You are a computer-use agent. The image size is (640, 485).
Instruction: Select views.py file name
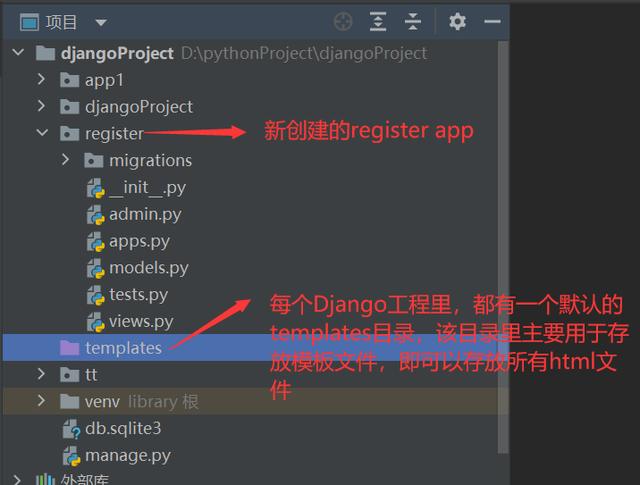141,322
